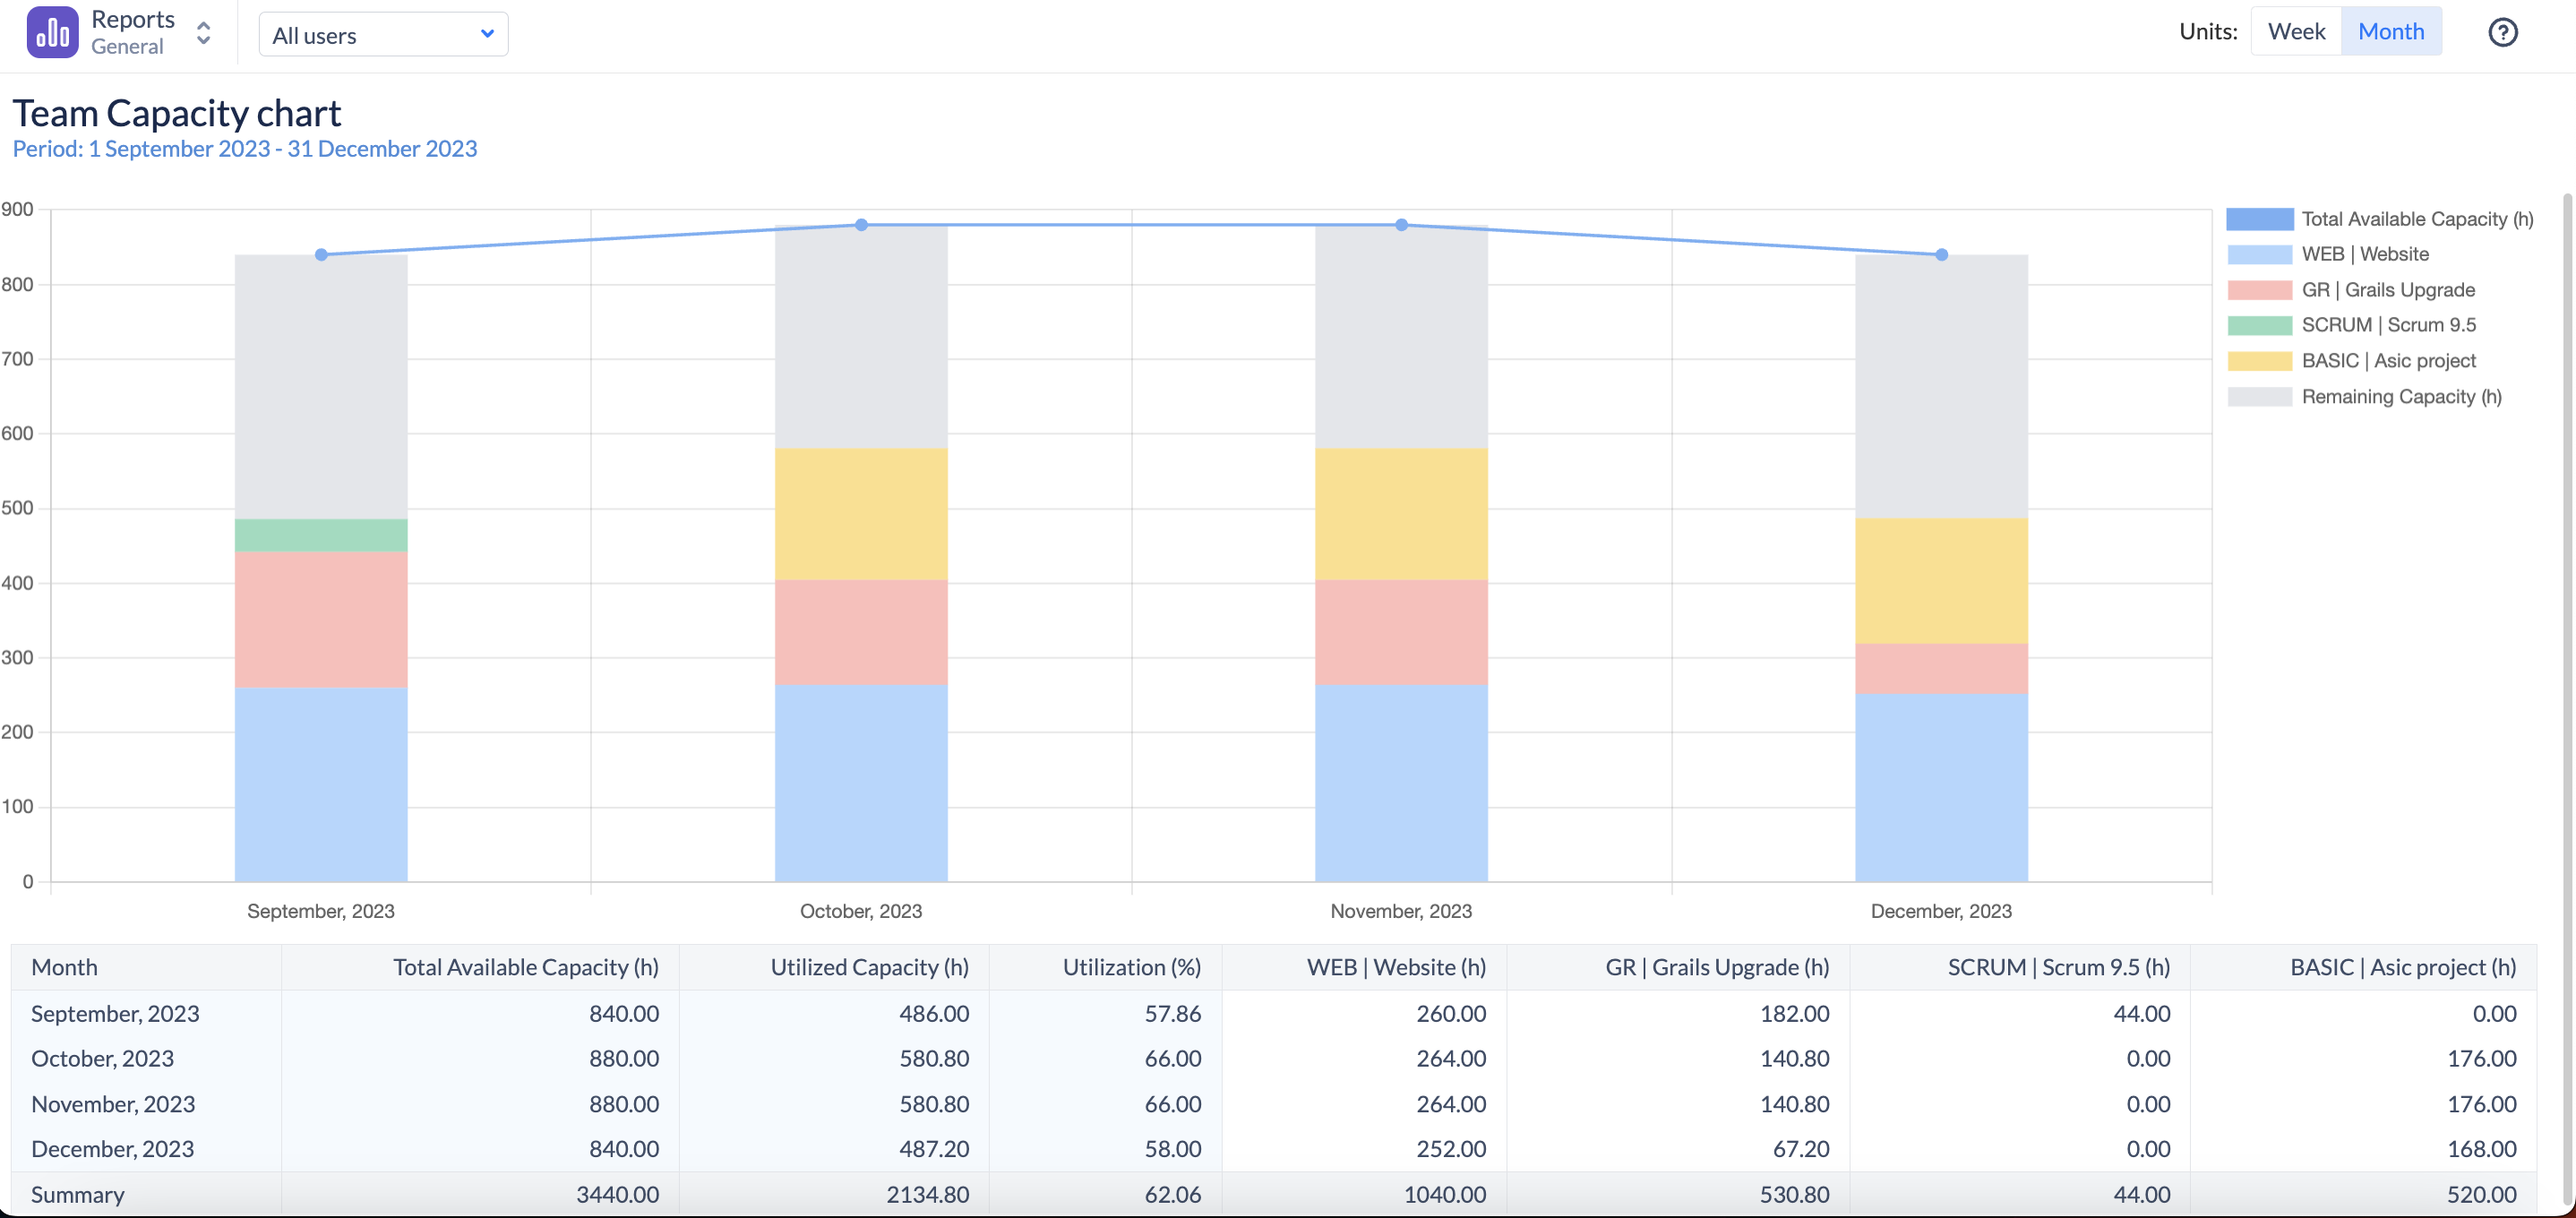Click the All users dropdown chevron
The width and height of the screenshot is (2576, 1218).
[x=487, y=34]
